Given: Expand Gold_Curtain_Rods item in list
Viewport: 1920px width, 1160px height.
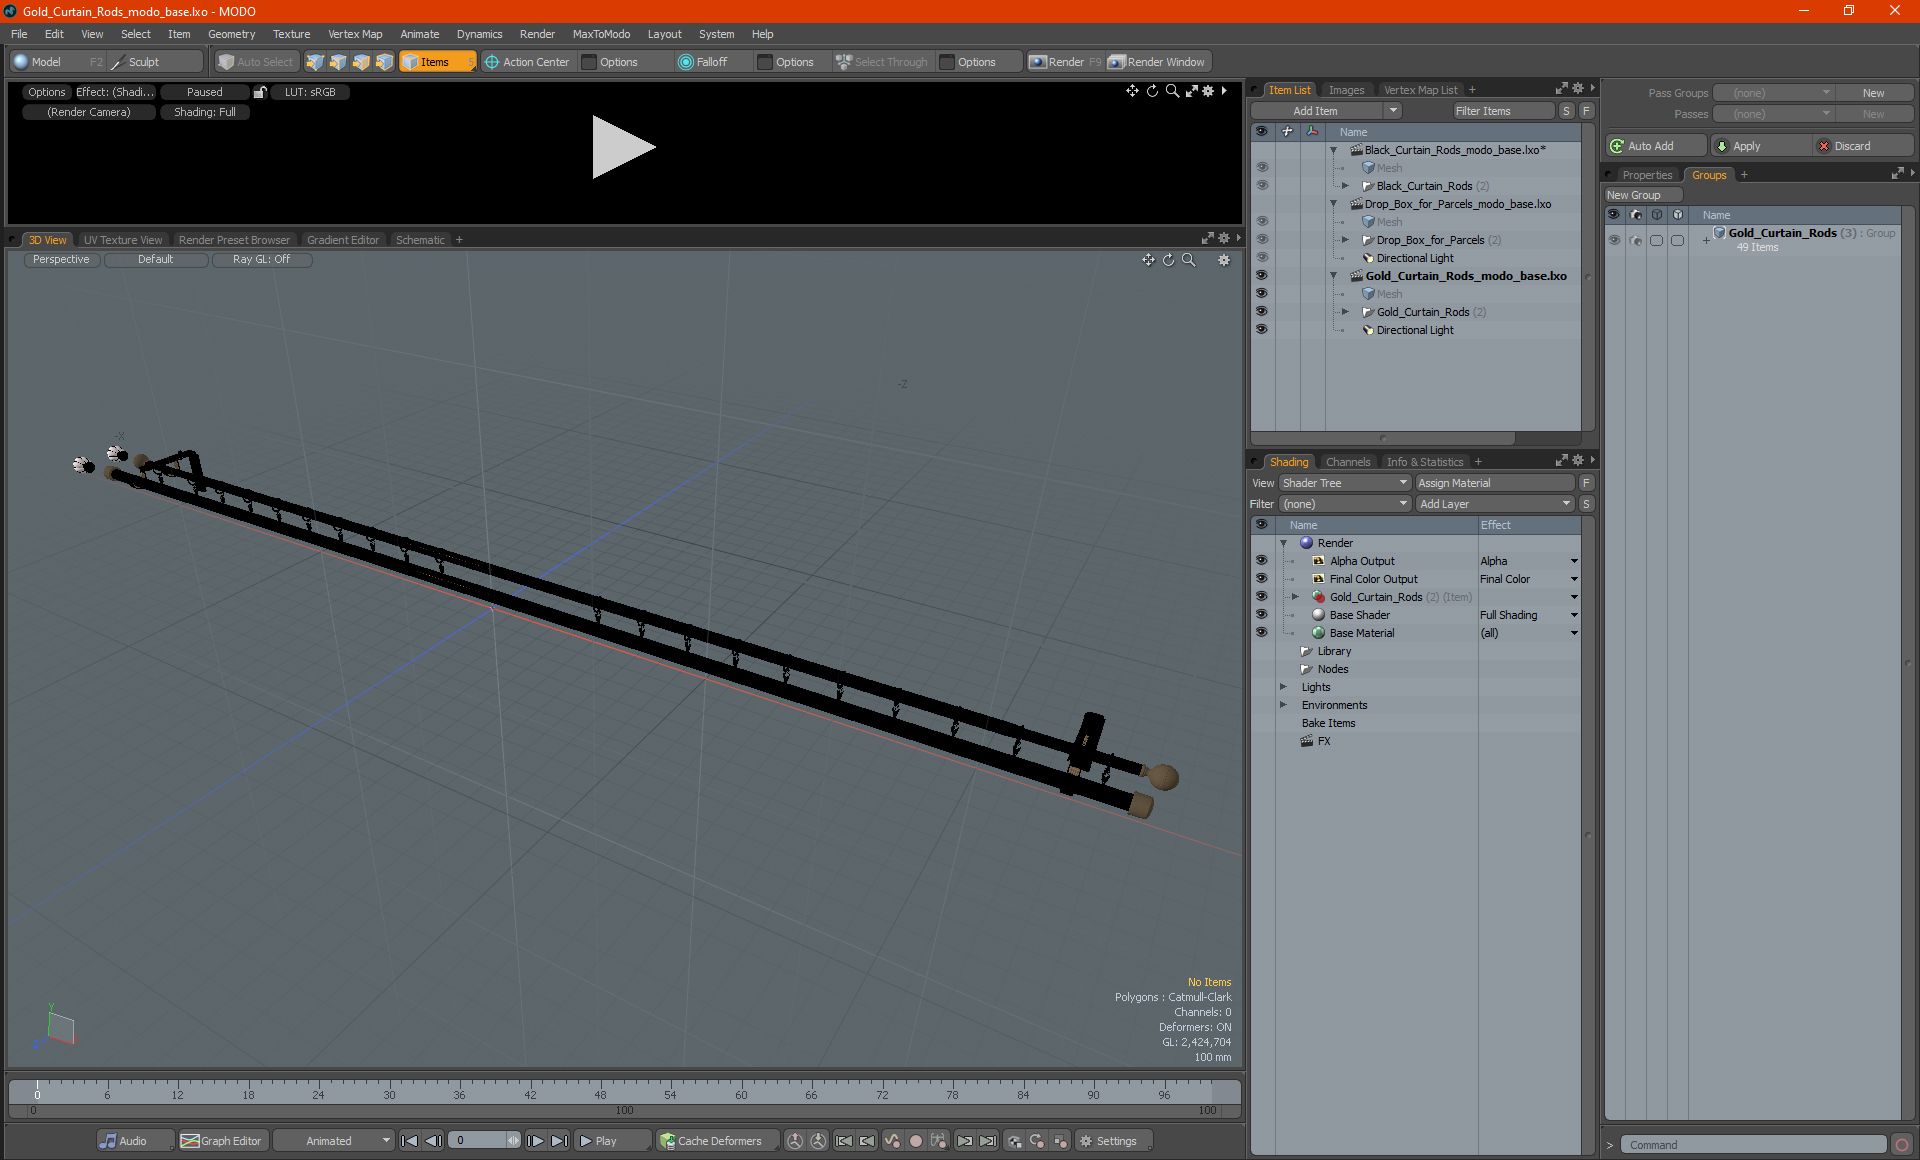Looking at the screenshot, I should point(1346,312).
